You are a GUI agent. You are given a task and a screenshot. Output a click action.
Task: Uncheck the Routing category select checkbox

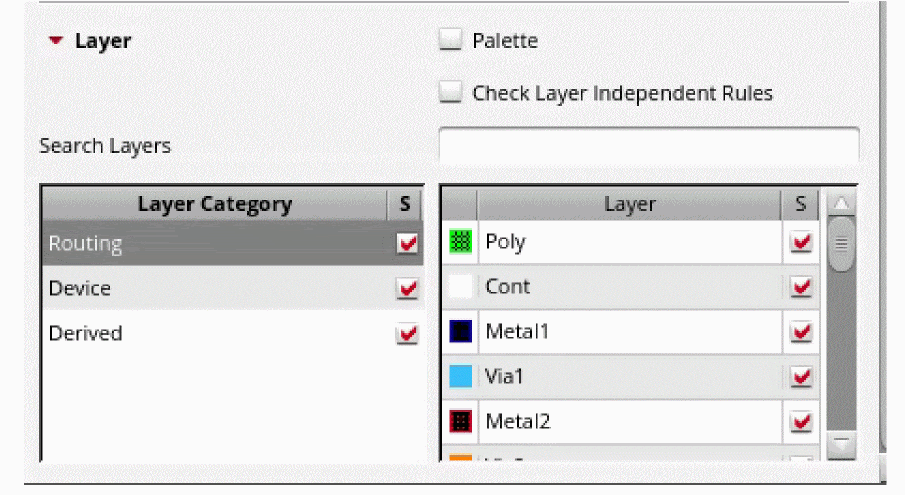point(407,244)
